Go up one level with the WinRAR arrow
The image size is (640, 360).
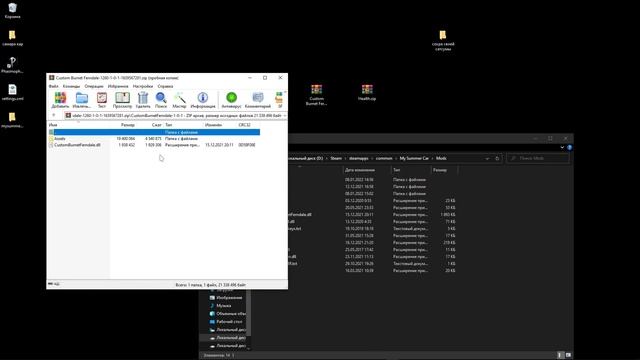[53, 116]
